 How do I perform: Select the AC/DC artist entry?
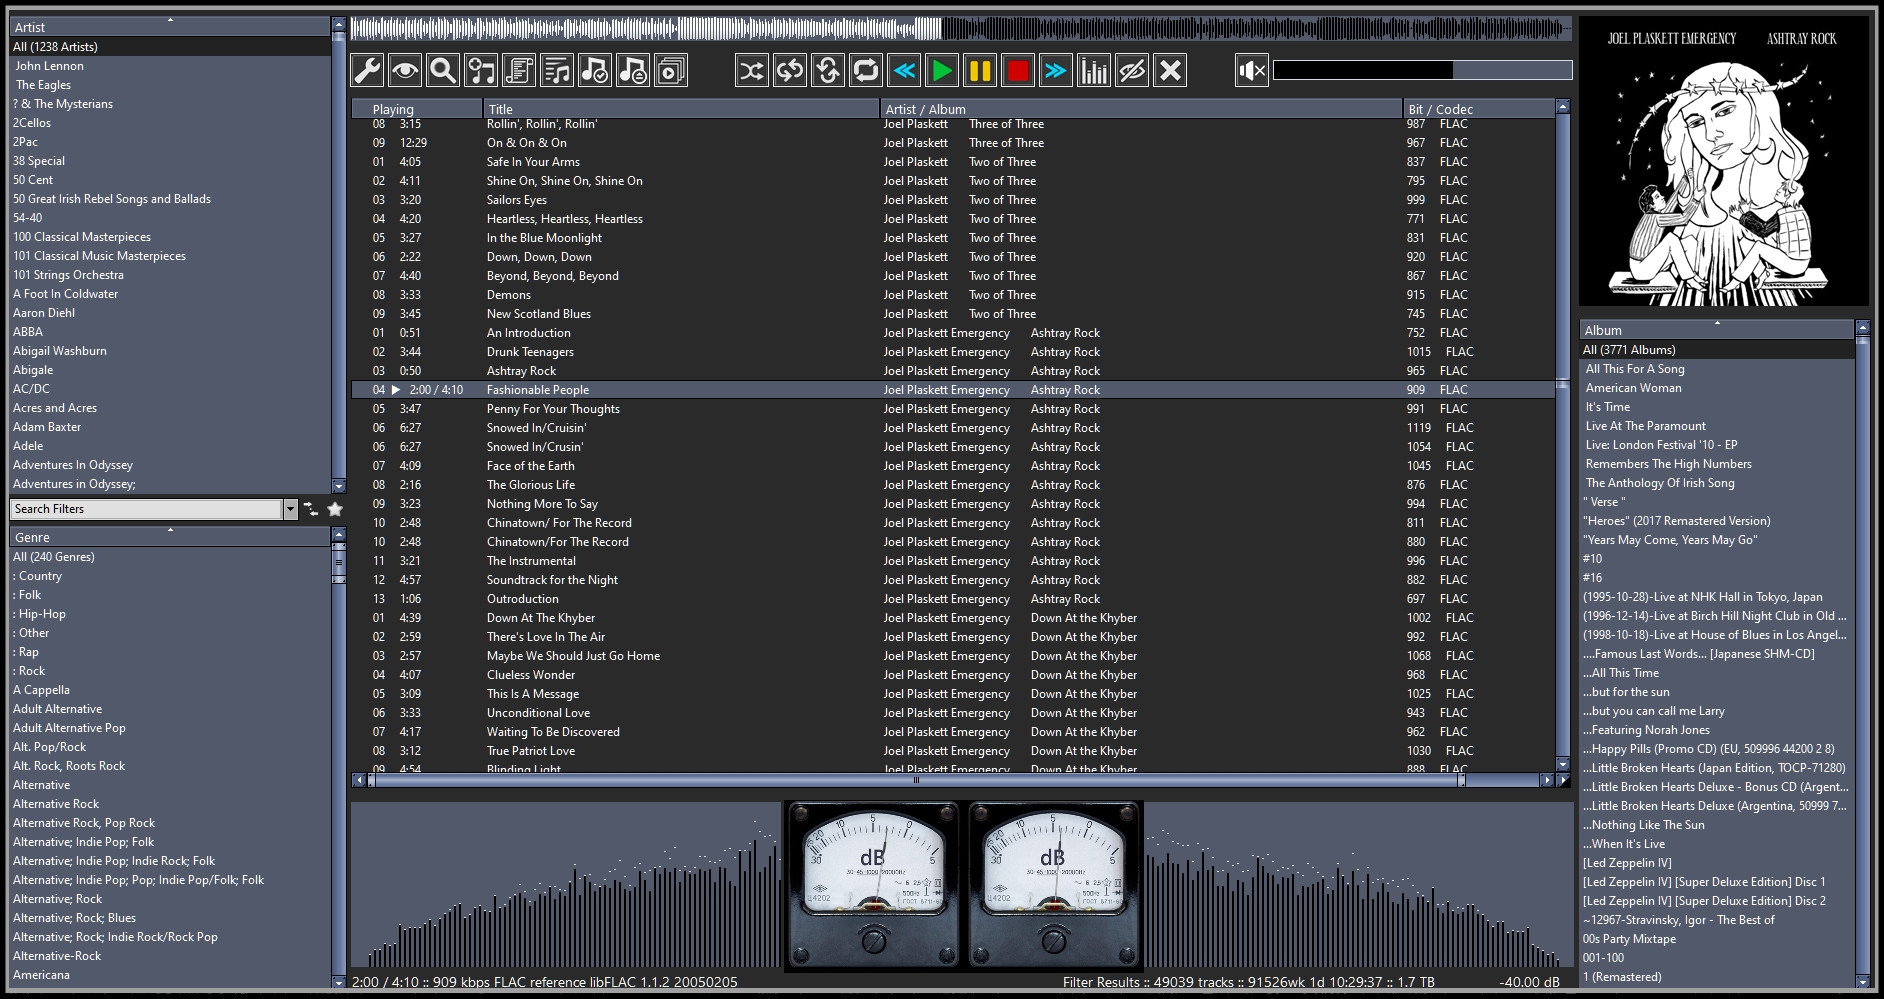pyautogui.click(x=32, y=389)
